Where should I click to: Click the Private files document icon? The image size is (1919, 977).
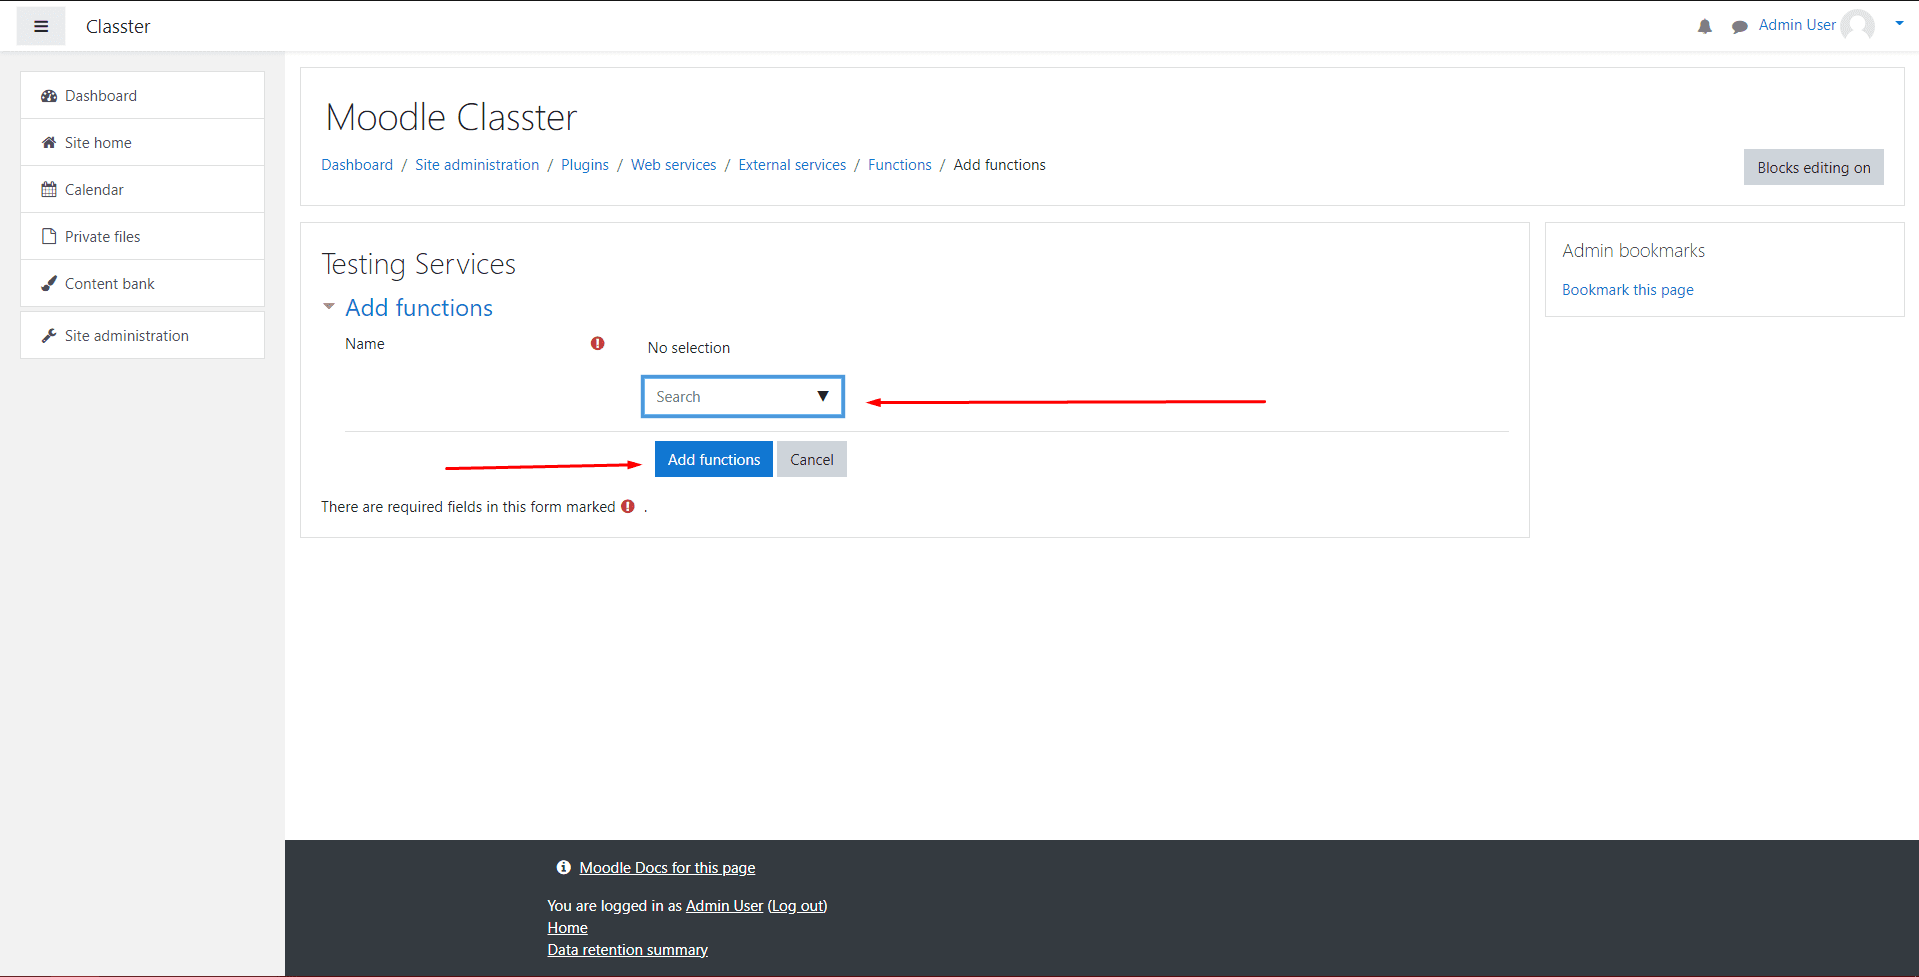click(49, 237)
